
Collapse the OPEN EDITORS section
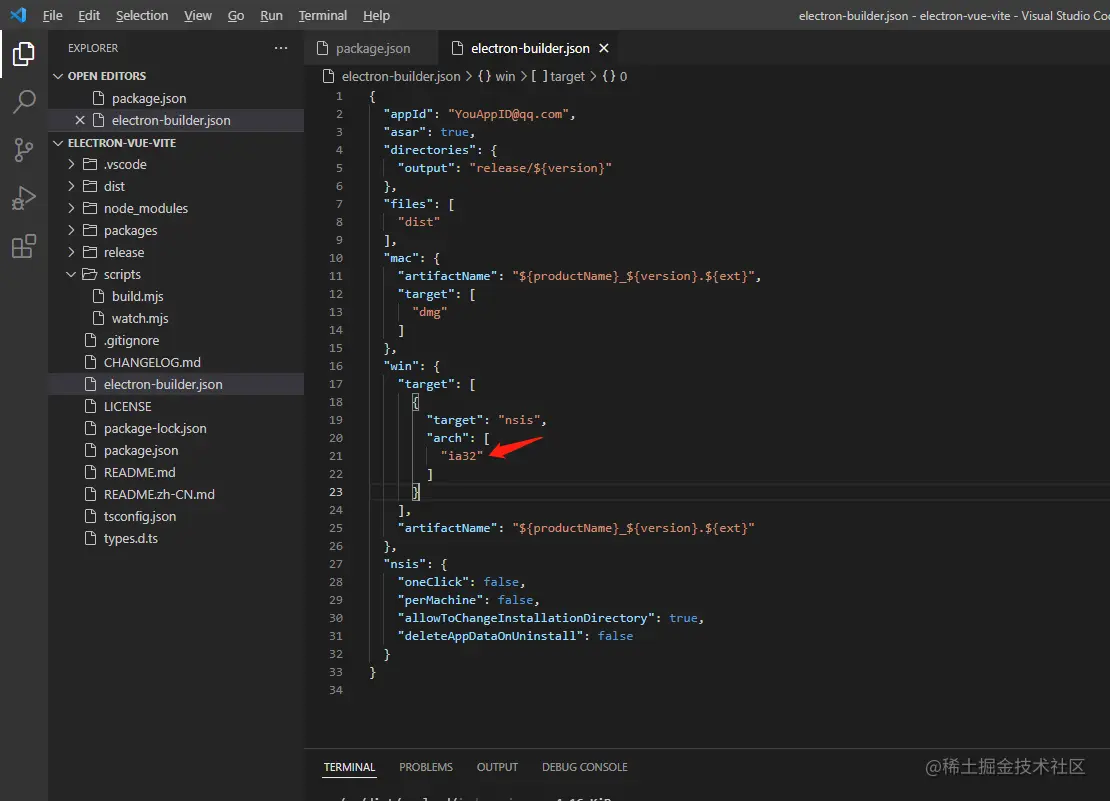(x=176, y=76)
